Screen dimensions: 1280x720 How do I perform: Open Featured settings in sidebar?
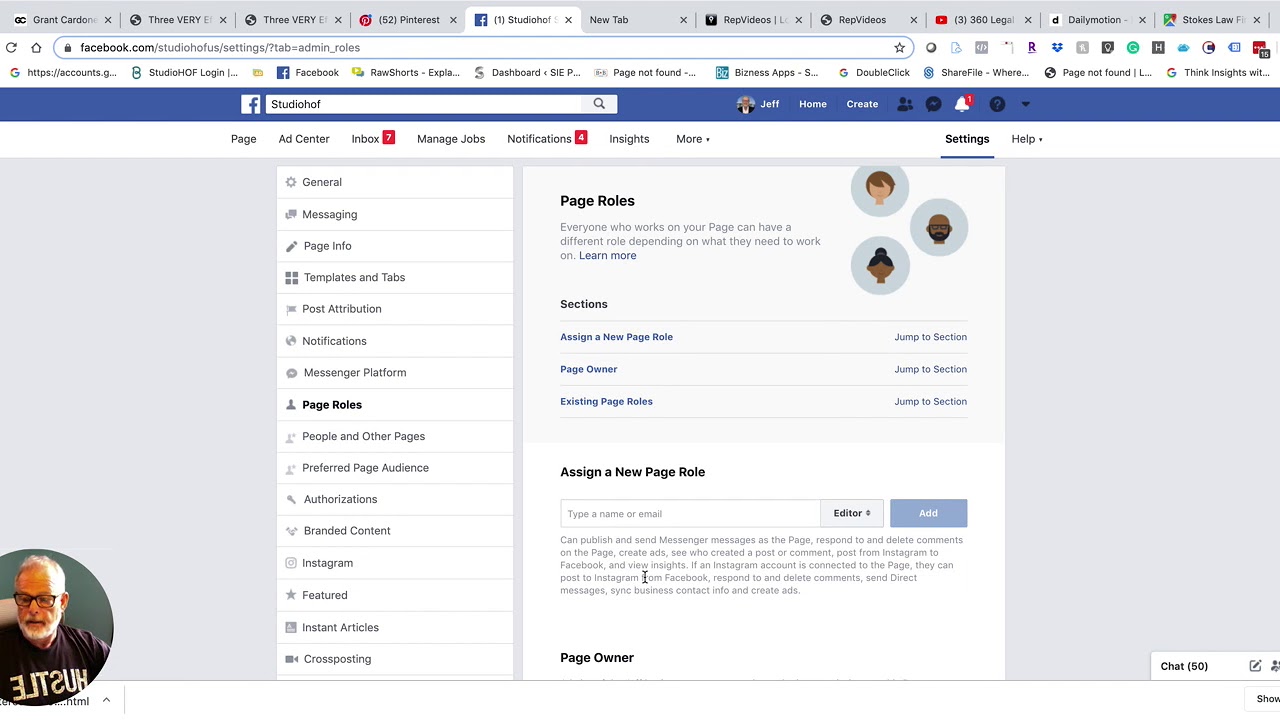click(394, 595)
